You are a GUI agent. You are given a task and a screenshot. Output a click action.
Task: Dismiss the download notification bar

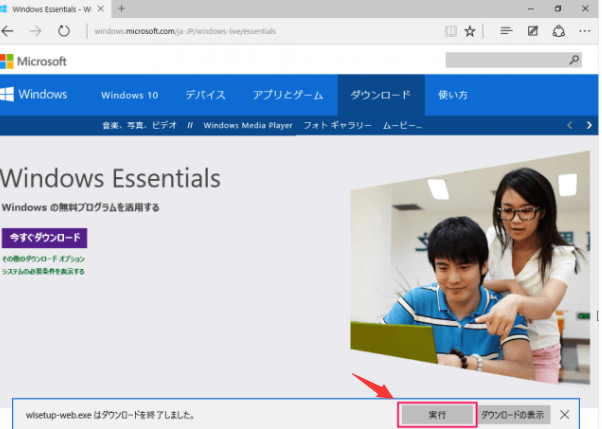(x=564, y=415)
